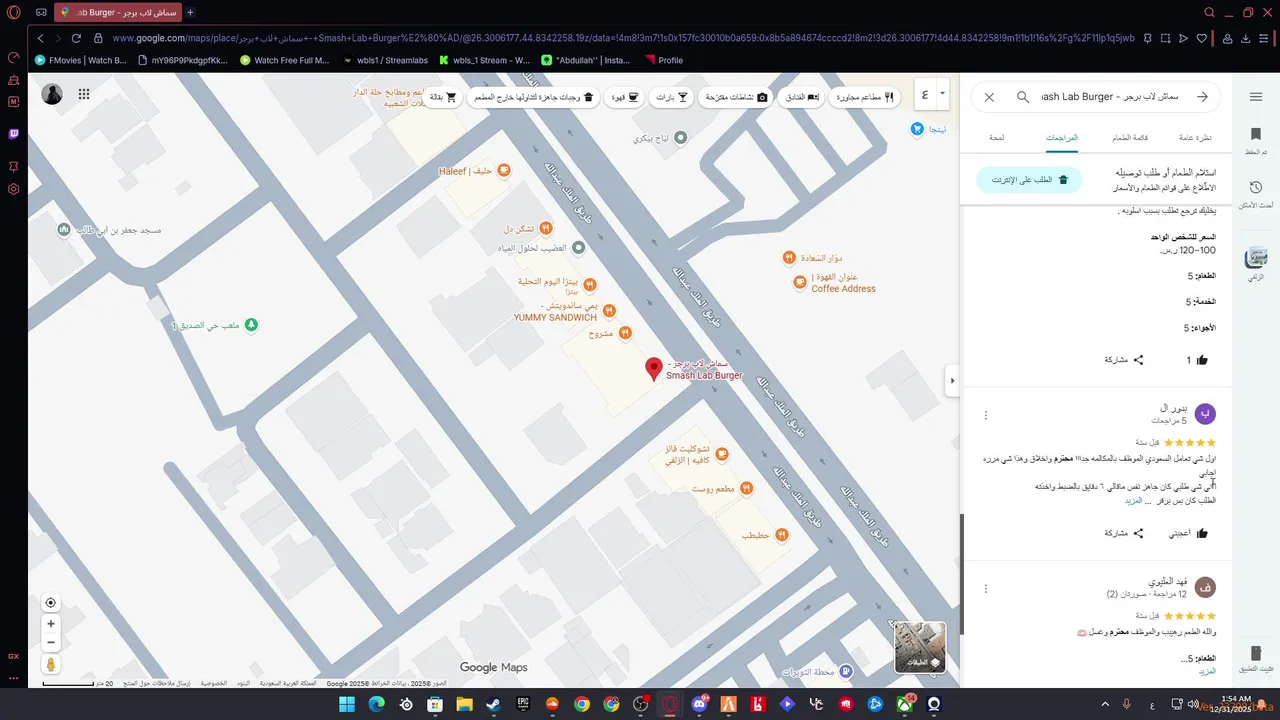This screenshot has width=1280, height=720.
Task: Click the الخصوصية privacy link in footer
Action: tap(213, 683)
